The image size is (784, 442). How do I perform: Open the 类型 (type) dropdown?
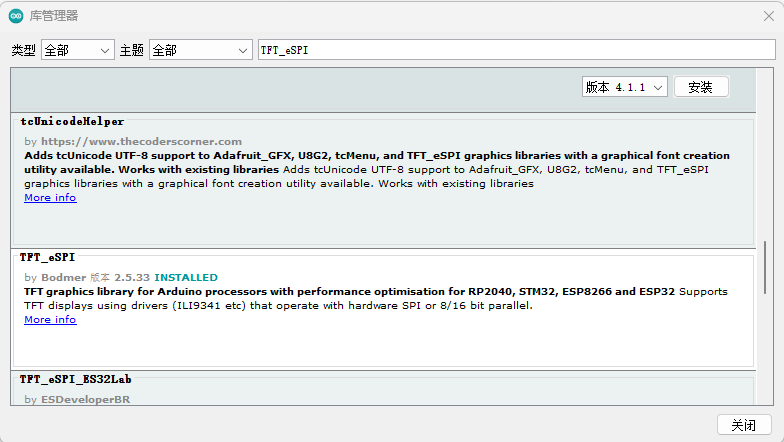click(78, 50)
